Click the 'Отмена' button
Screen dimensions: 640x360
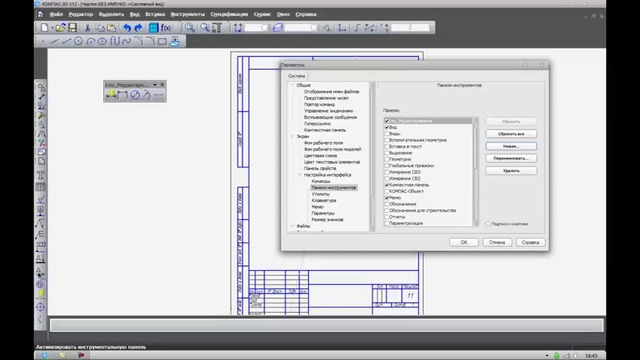coord(497,242)
